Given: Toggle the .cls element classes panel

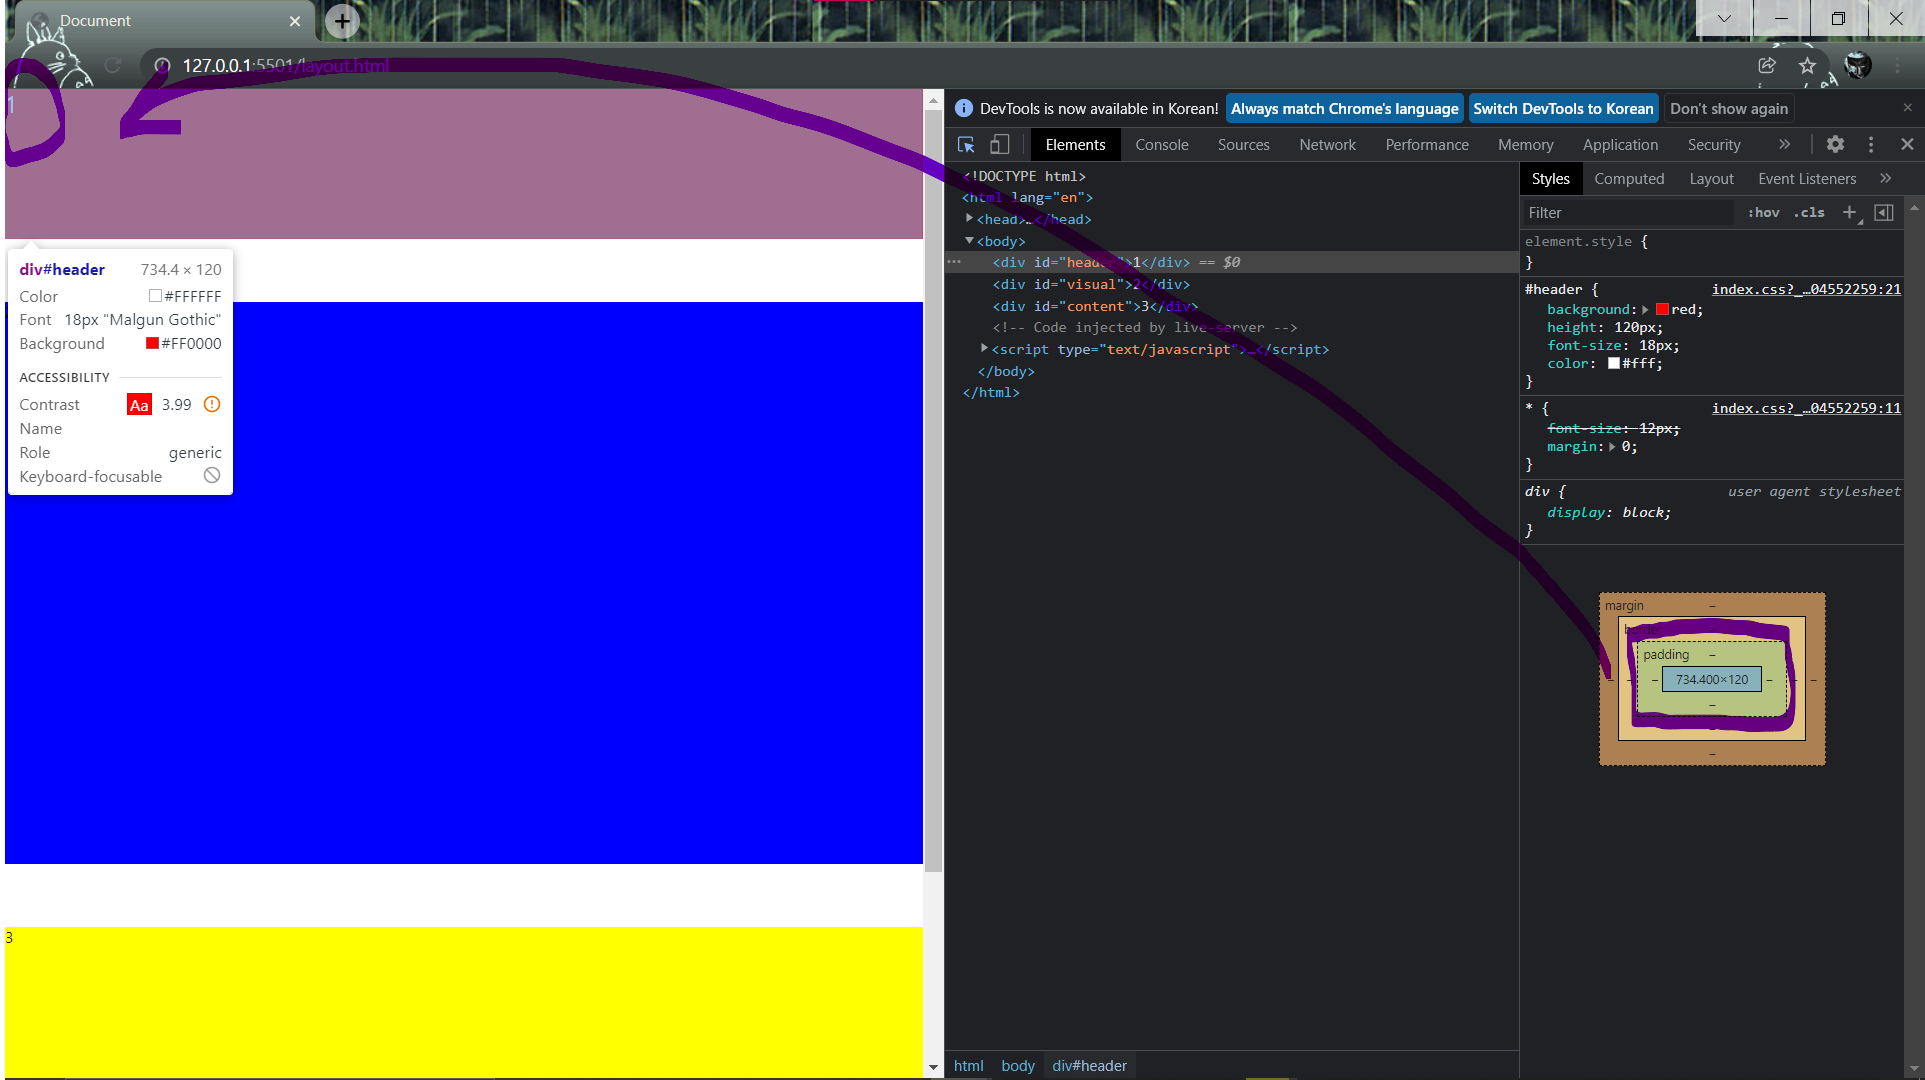Looking at the screenshot, I should tap(1809, 213).
